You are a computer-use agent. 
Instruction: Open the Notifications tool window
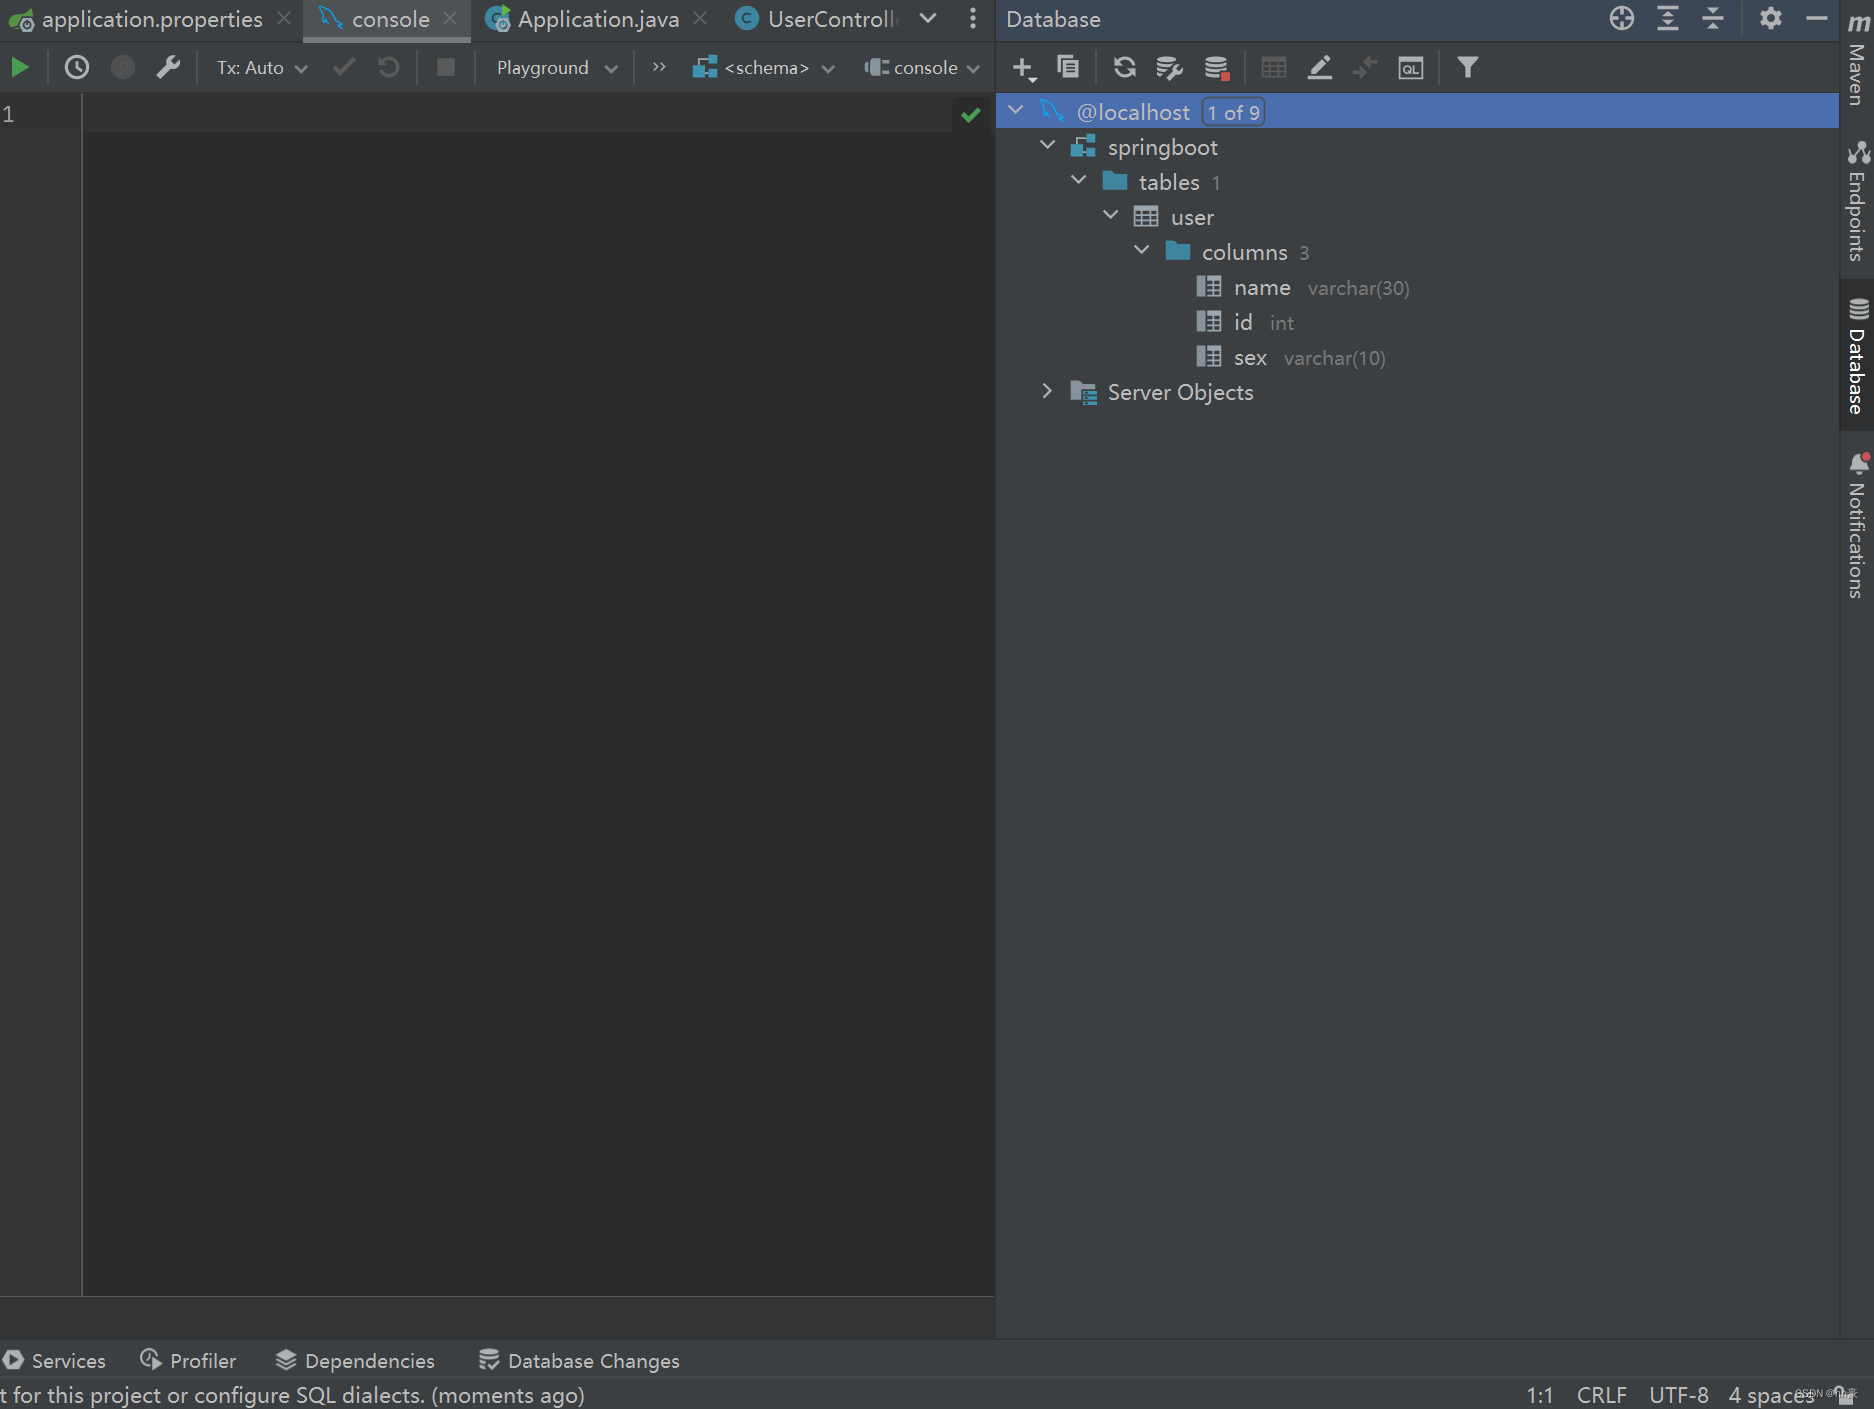1857,526
